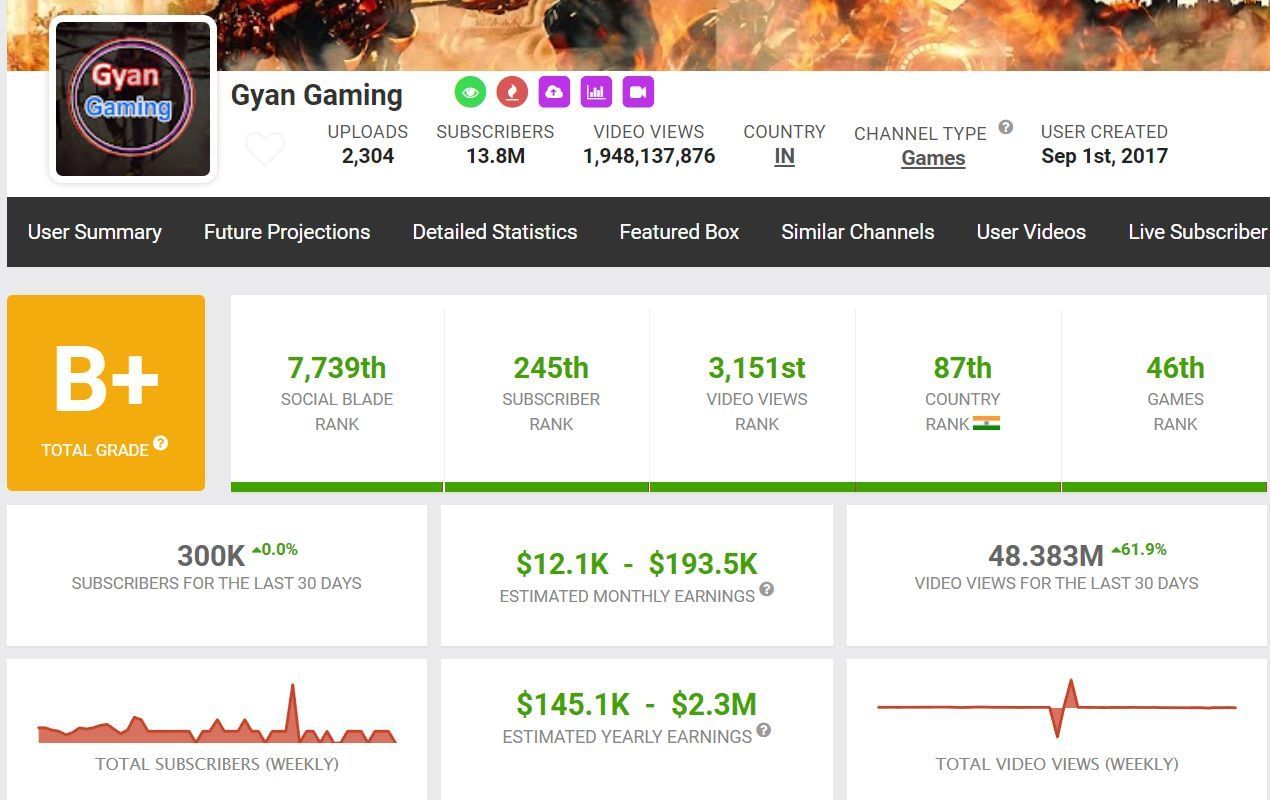Select the Featured Box tab
Viewport: 1270px width, 800px height.
tap(679, 232)
